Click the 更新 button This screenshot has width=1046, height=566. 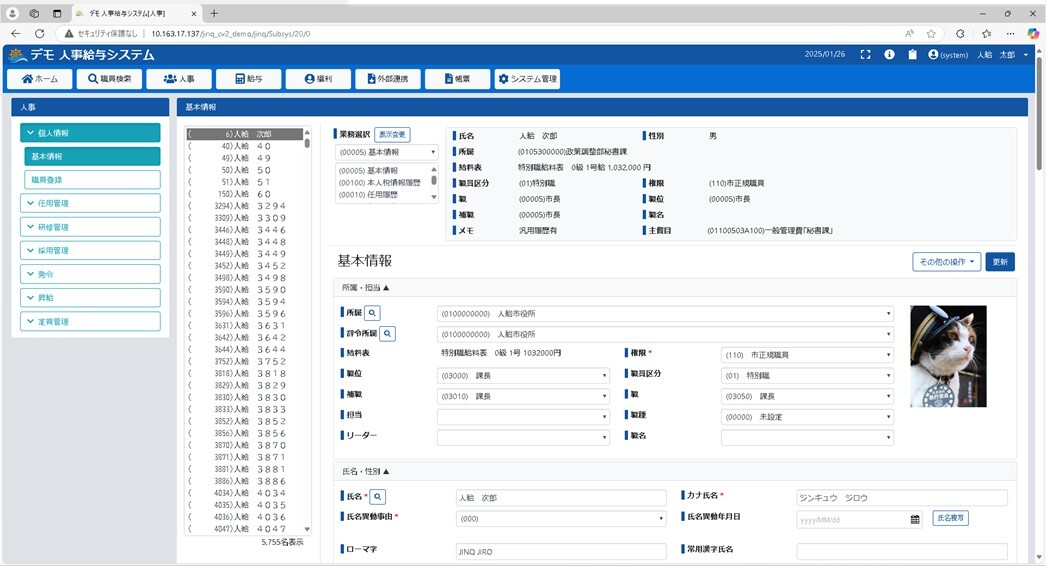click(x=1000, y=262)
